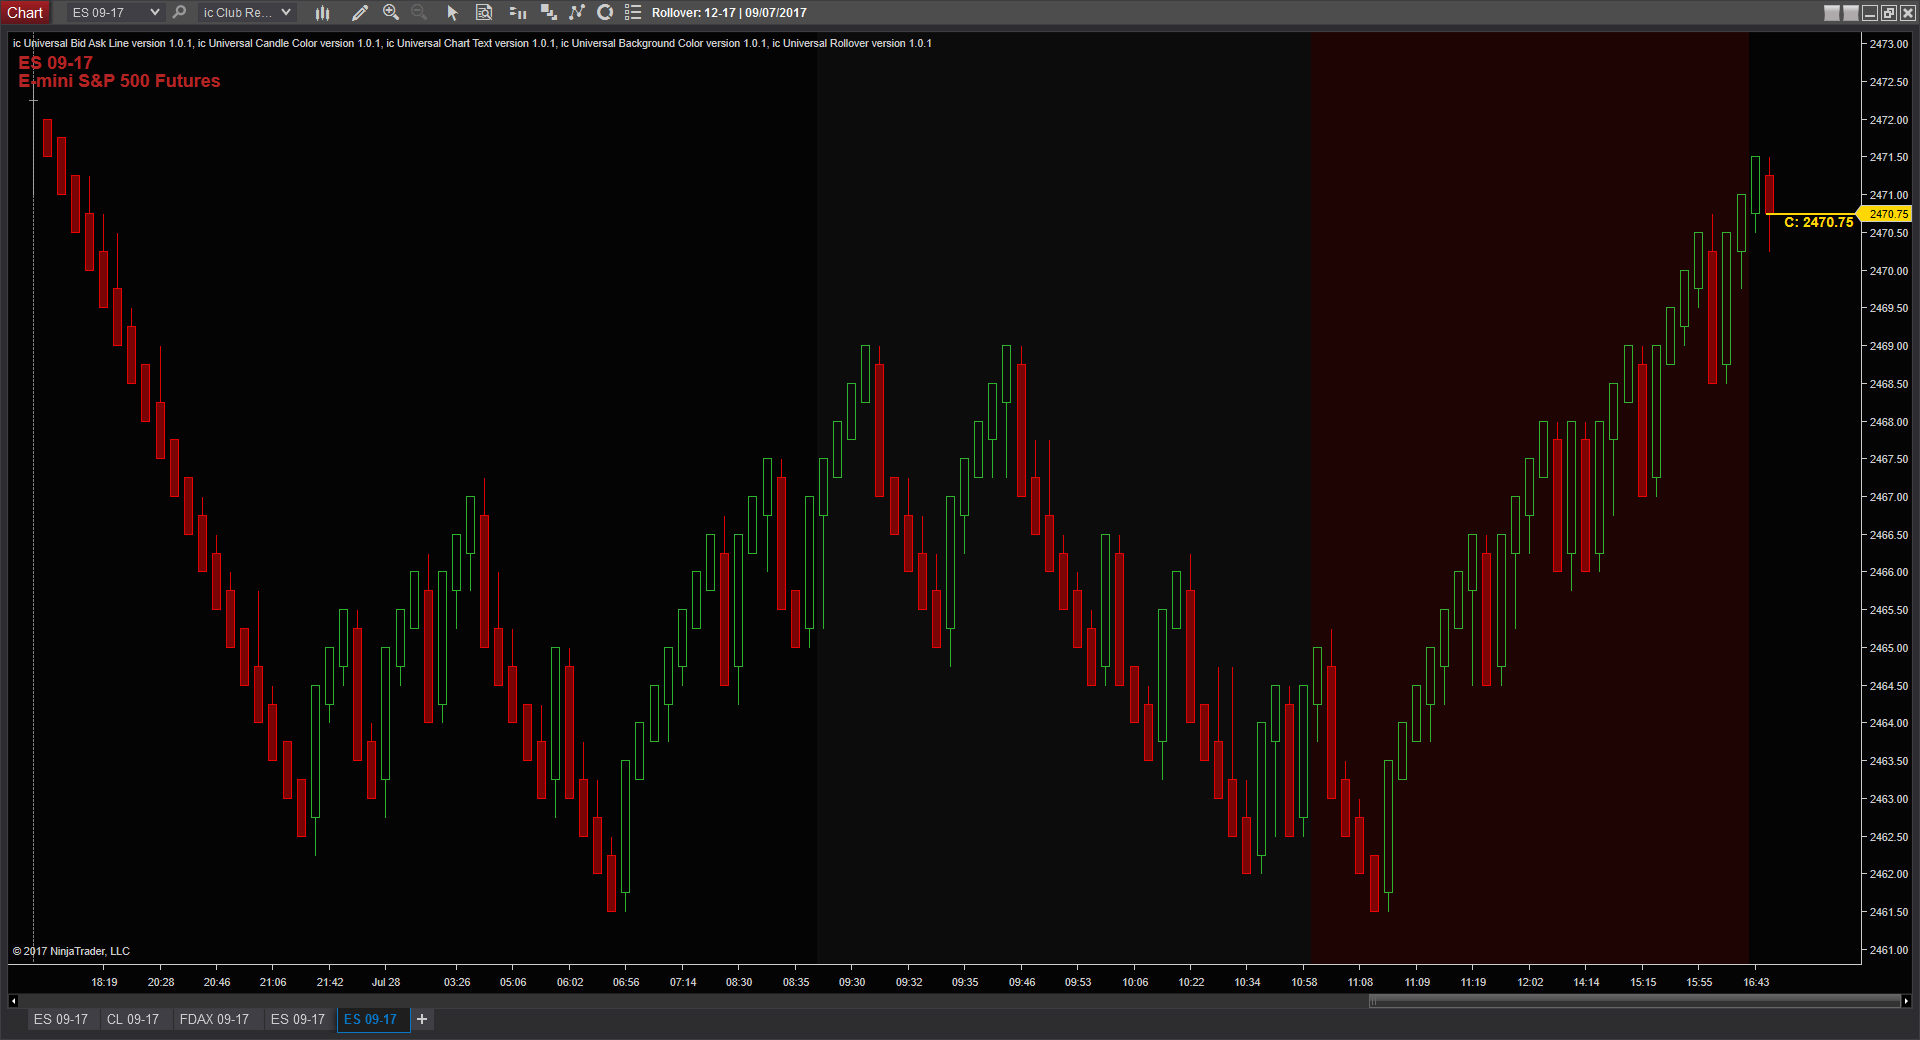1920x1040 pixels.
Task: Click the red Chart title button
Action: click(x=25, y=13)
